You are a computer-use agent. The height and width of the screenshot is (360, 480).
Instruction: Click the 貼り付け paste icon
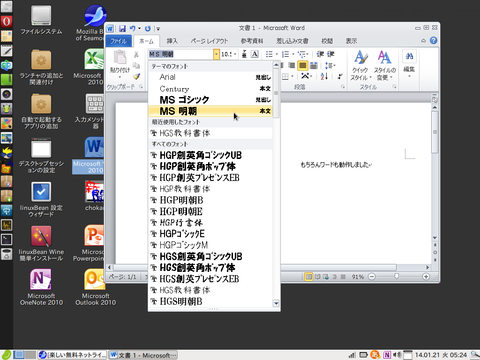(x=120, y=57)
